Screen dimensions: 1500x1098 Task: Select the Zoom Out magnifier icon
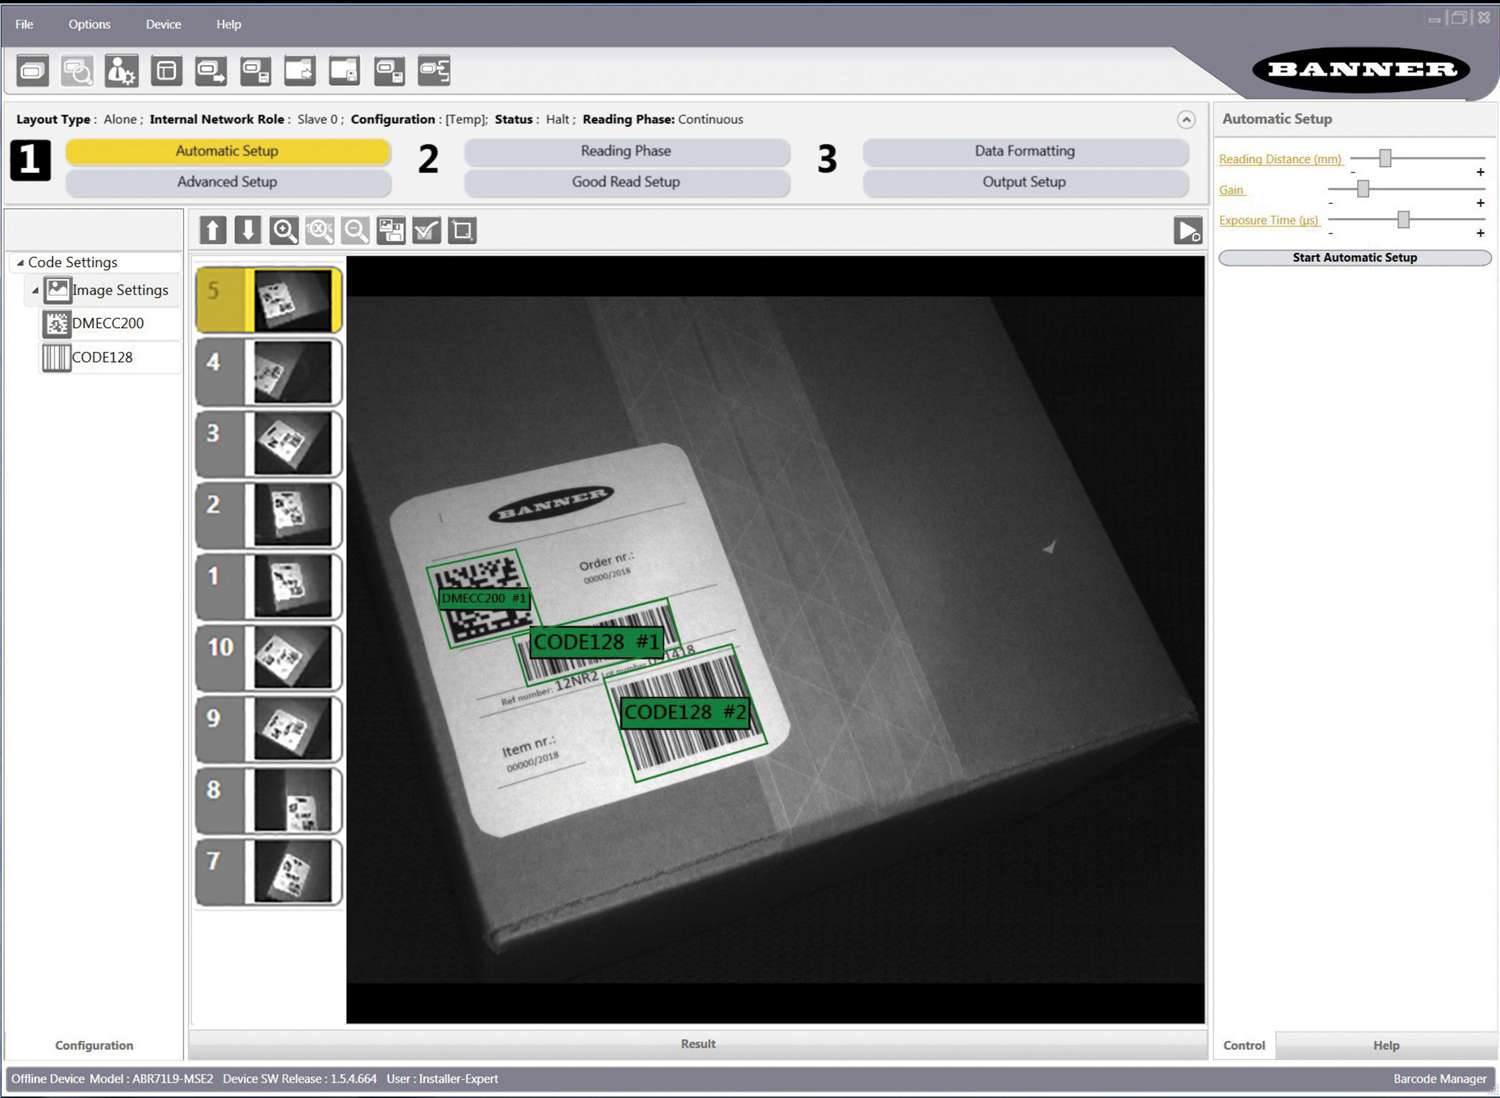pyautogui.click(x=355, y=230)
